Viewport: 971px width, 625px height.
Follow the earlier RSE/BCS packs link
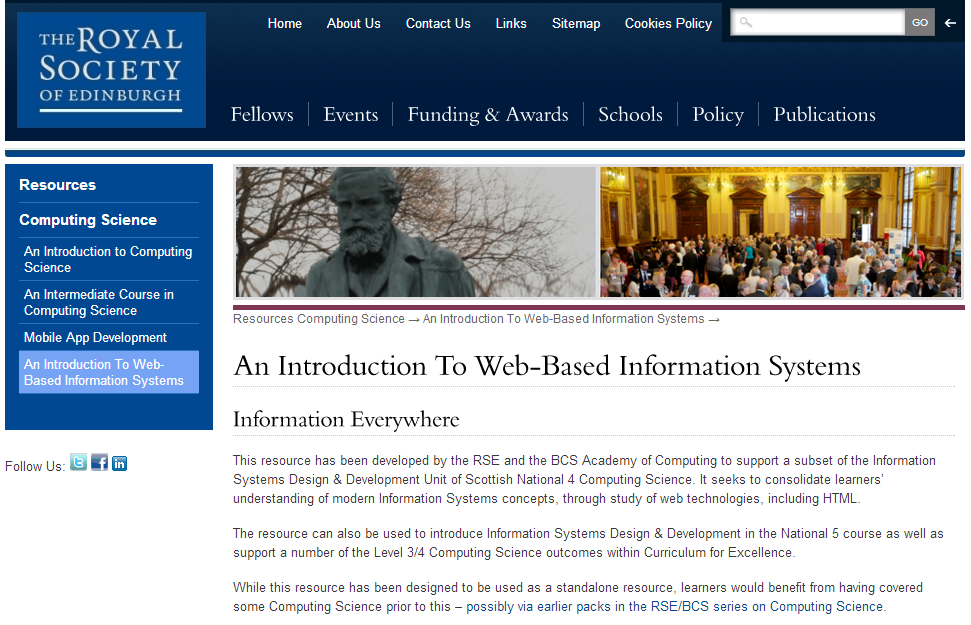(x=674, y=606)
